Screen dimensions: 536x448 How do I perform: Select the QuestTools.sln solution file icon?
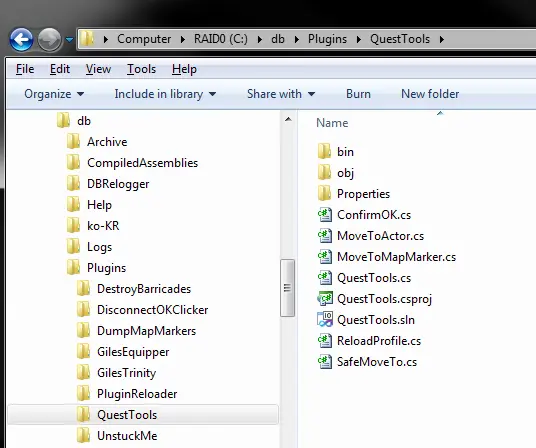[x=324, y=320]
